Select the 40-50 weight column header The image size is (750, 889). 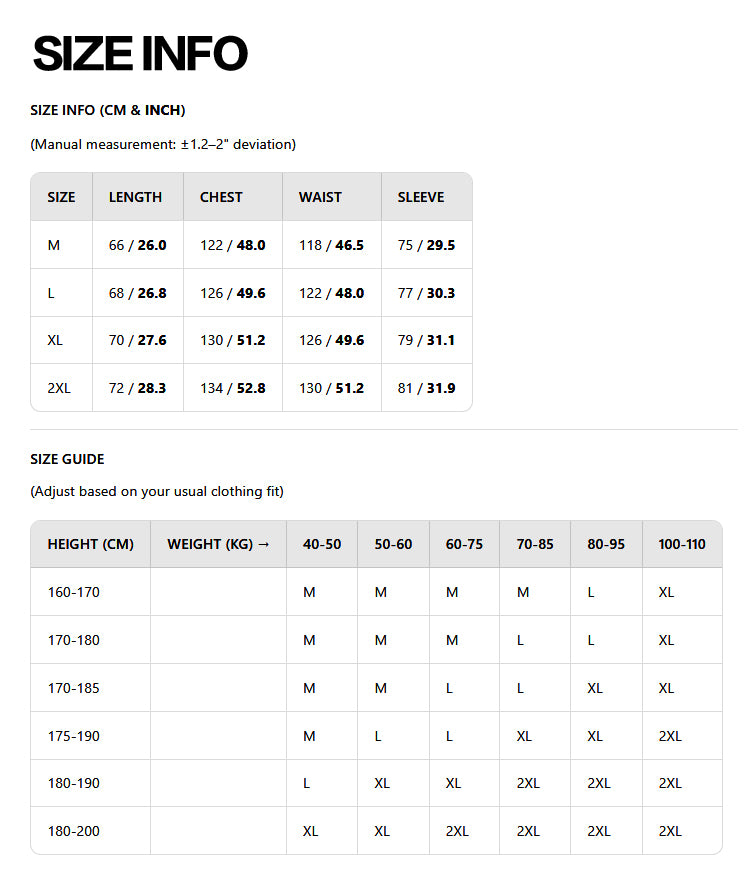point(322,544)
